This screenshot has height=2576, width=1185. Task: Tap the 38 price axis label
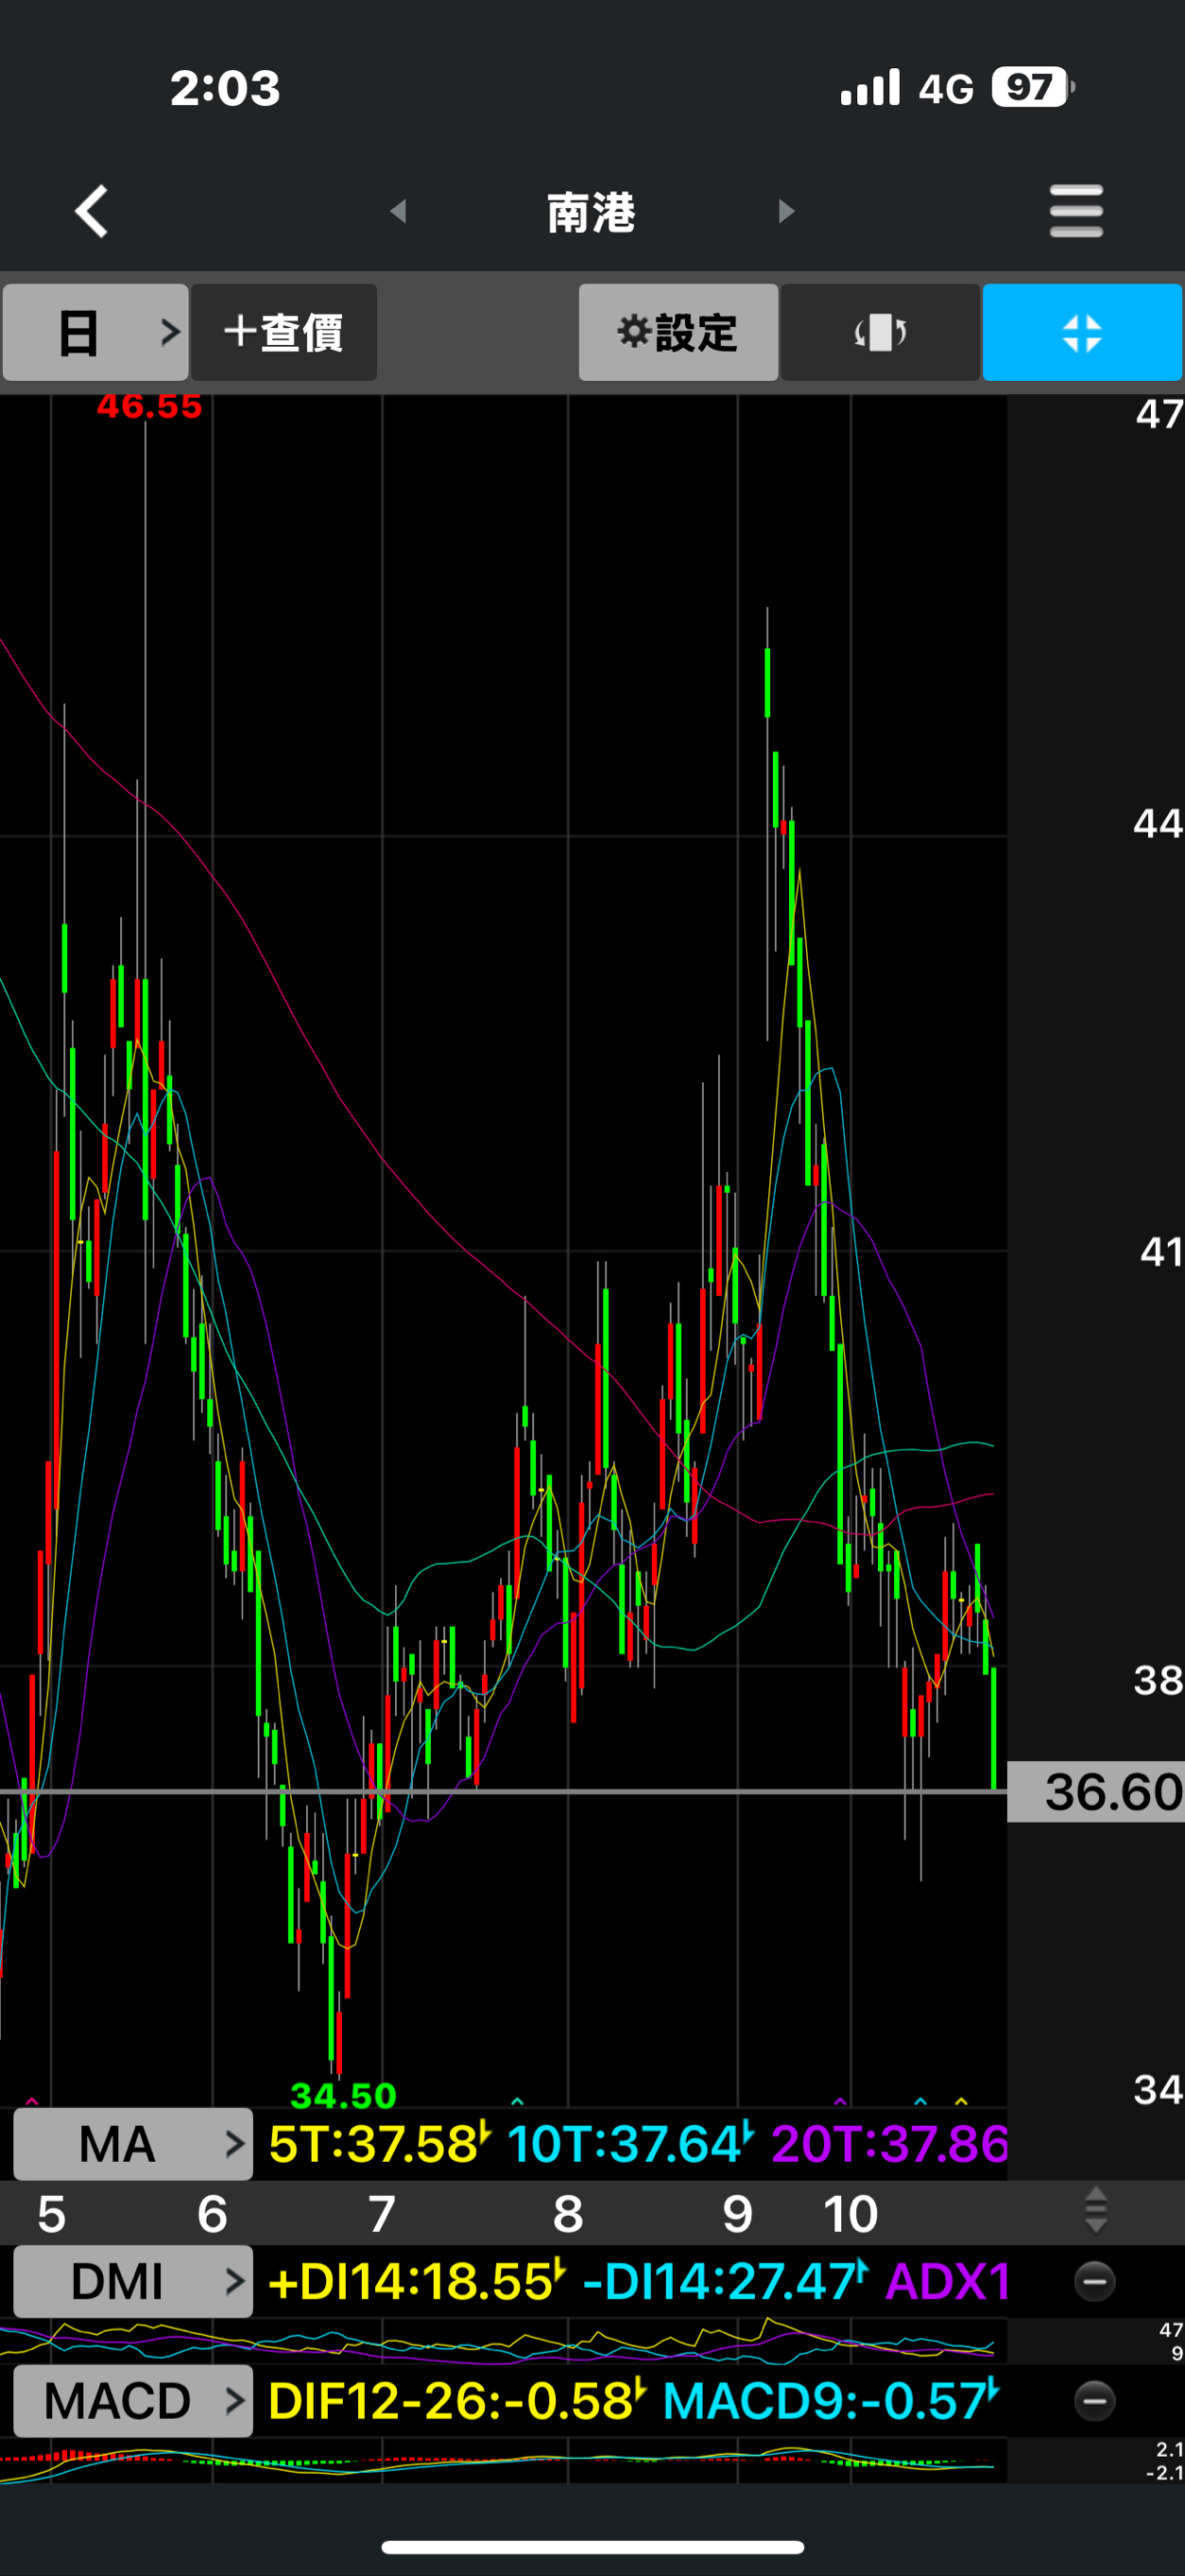tap(1158, 1680)
